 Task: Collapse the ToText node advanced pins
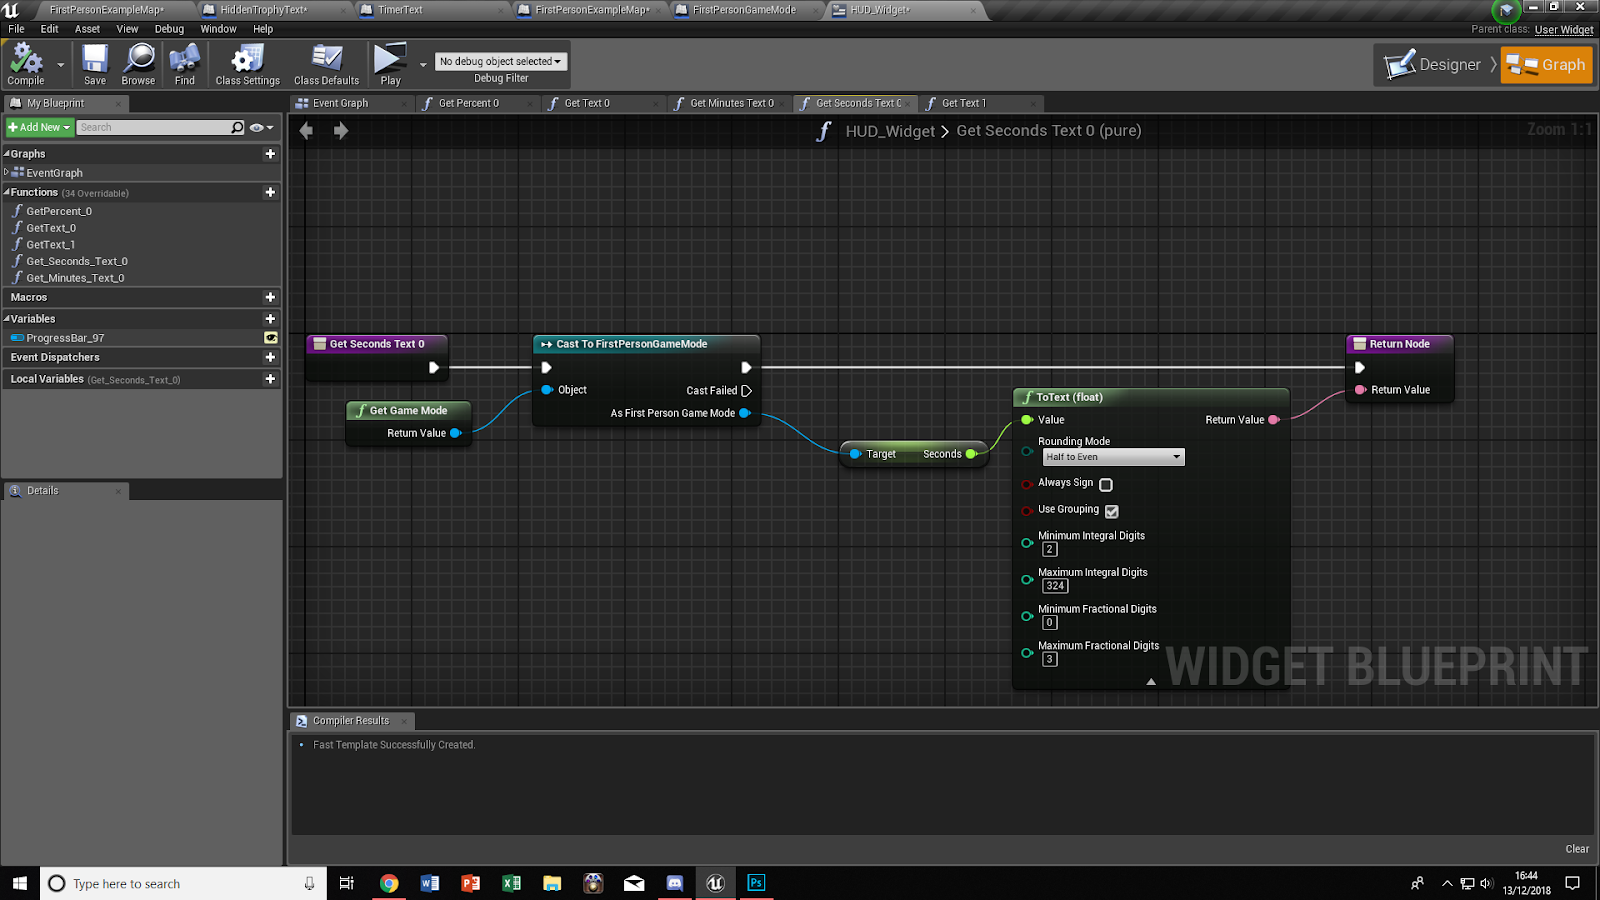pyautogui.click(x=1151, y=682)
